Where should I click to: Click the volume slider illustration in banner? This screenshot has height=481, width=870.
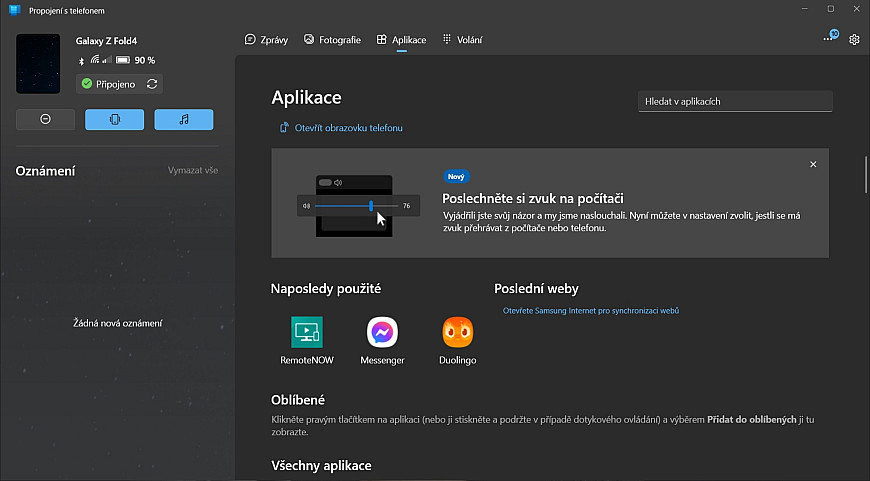click(x=358, y=206)
